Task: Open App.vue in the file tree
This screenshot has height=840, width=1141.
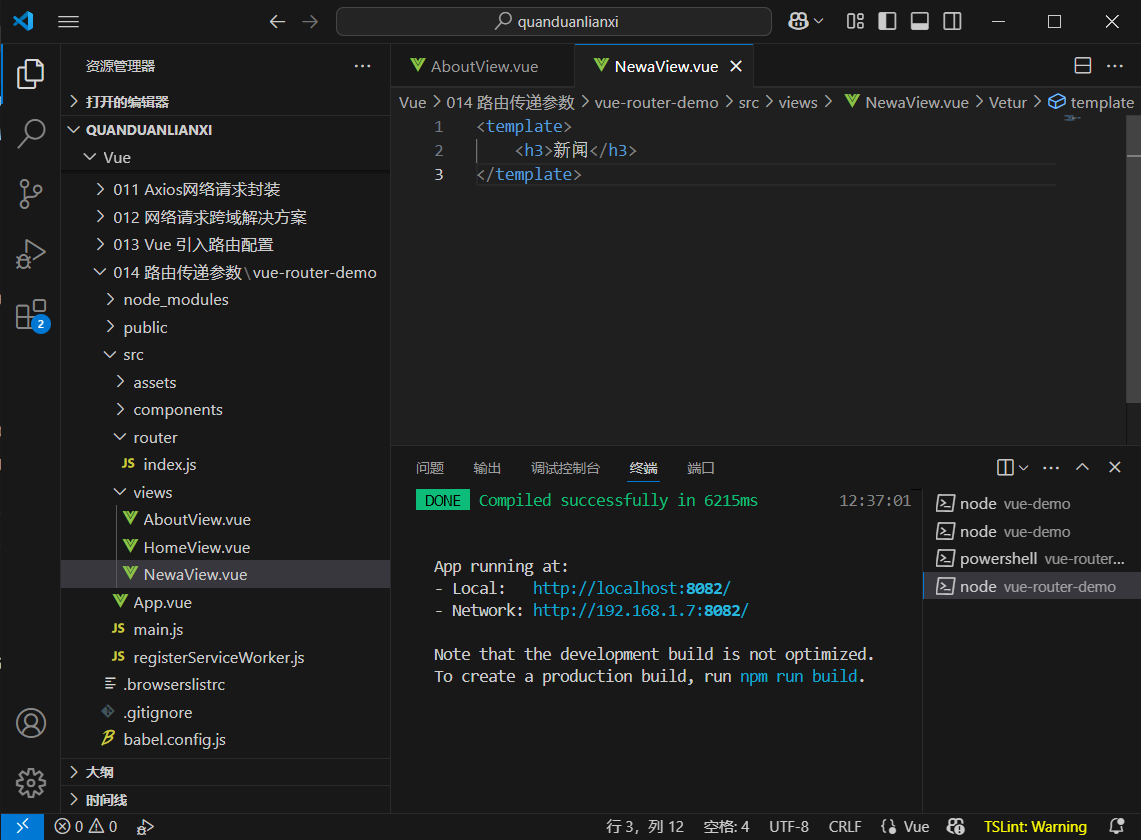Action: [226, 603]
